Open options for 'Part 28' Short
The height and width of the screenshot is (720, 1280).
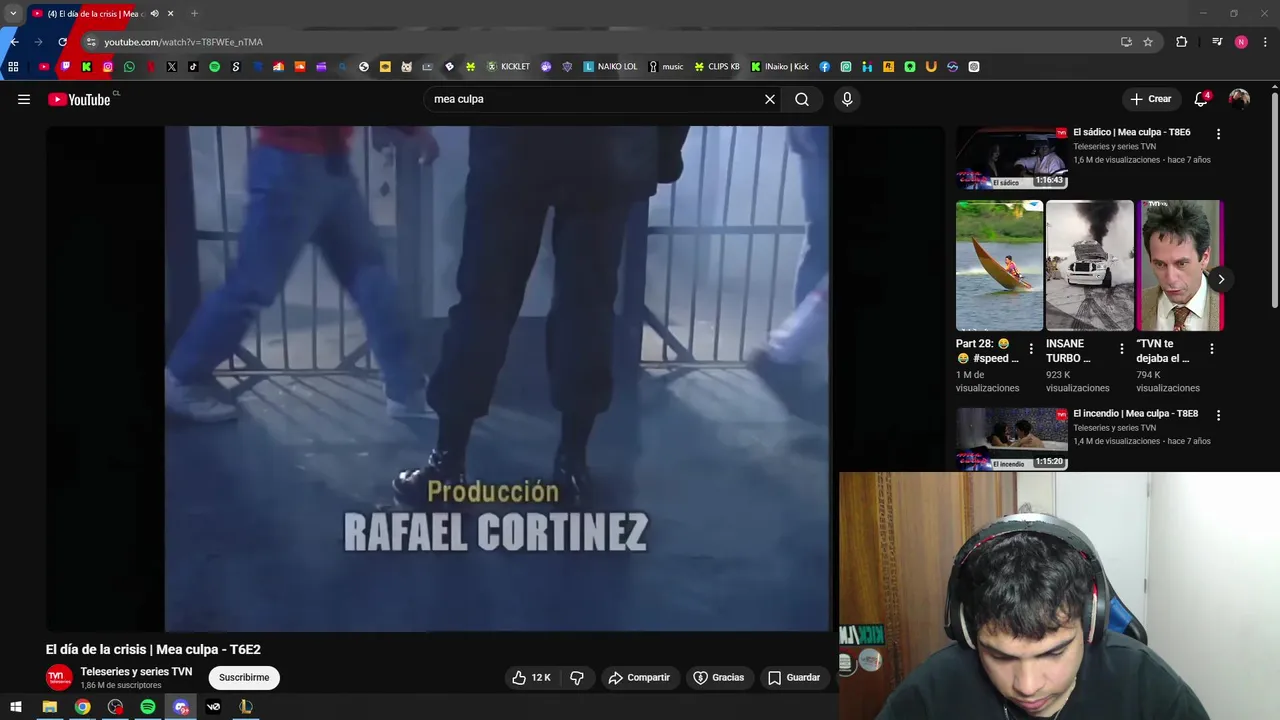(x=1031, y=349)
